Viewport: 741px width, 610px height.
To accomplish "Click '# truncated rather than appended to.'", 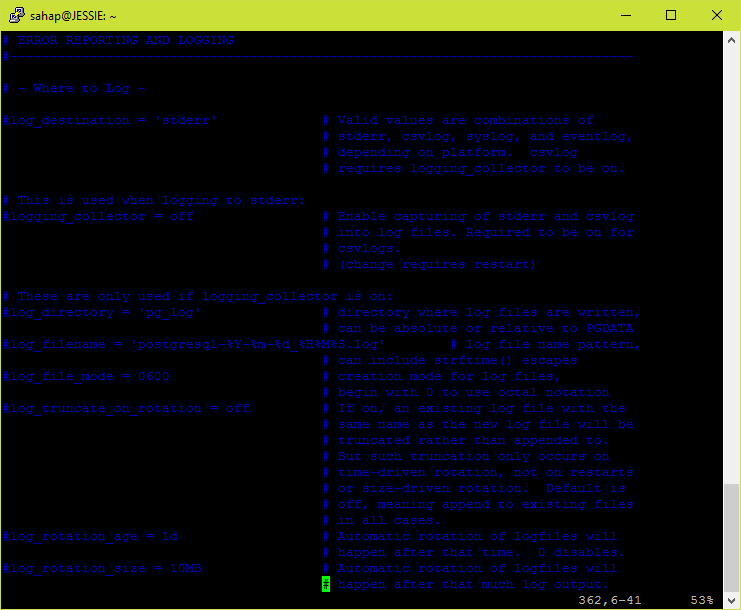I will tap(466, 440).
